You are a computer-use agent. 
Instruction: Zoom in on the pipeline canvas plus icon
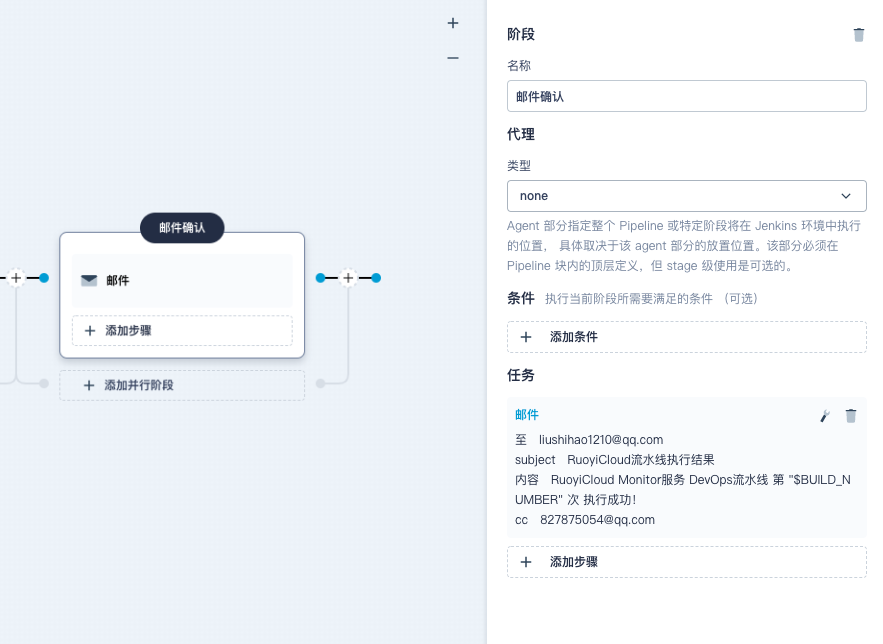(452, 22)
